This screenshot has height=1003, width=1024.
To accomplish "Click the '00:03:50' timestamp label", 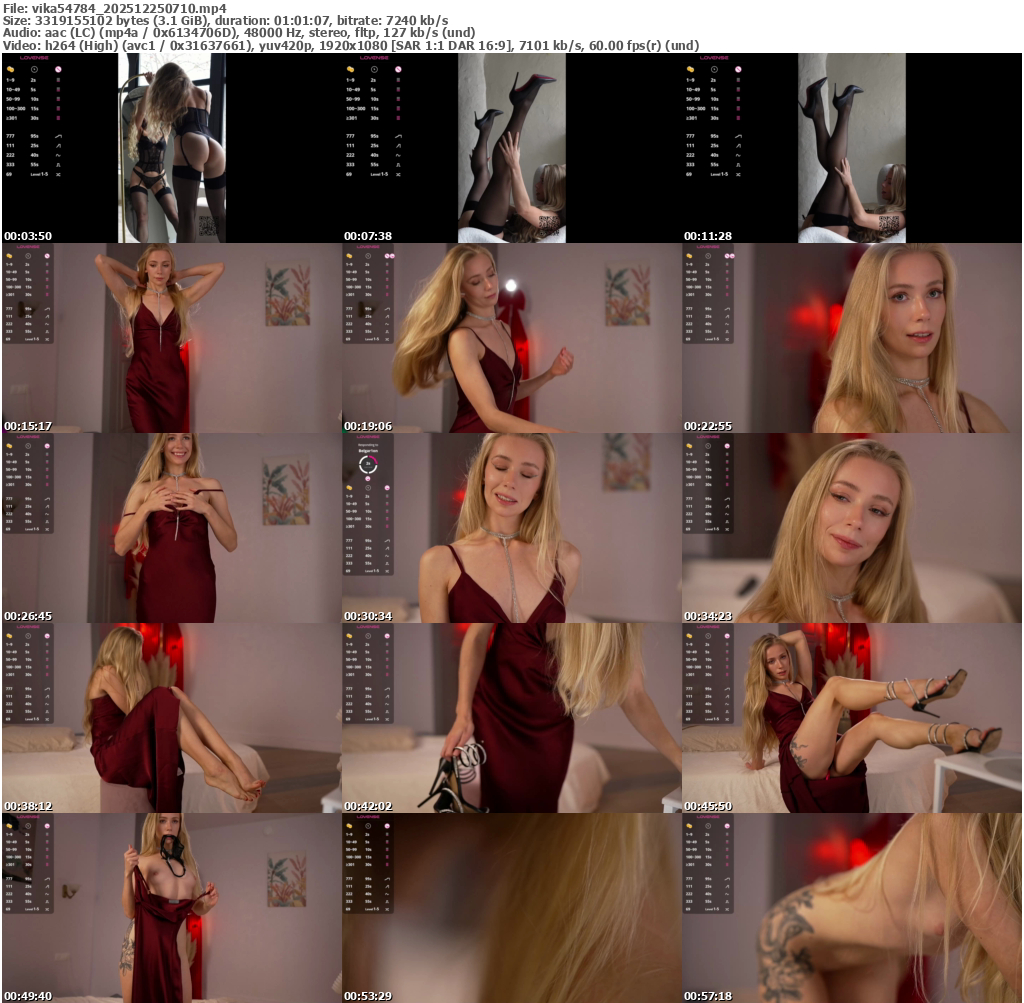I will tap(27, 236).
